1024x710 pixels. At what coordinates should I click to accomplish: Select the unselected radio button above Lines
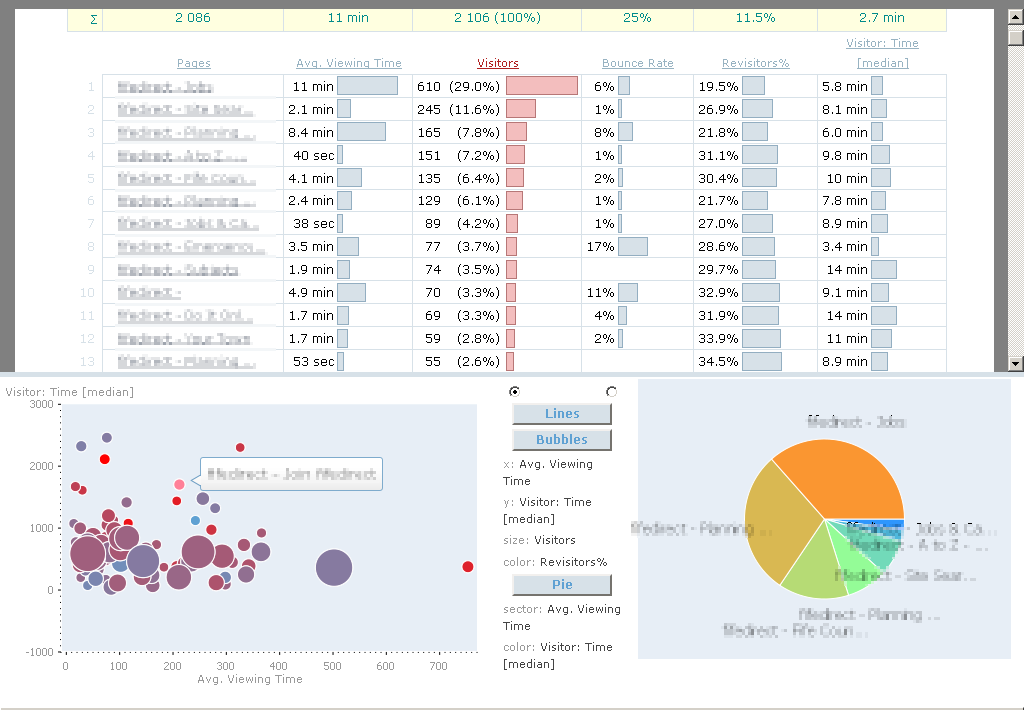(611, 391)
